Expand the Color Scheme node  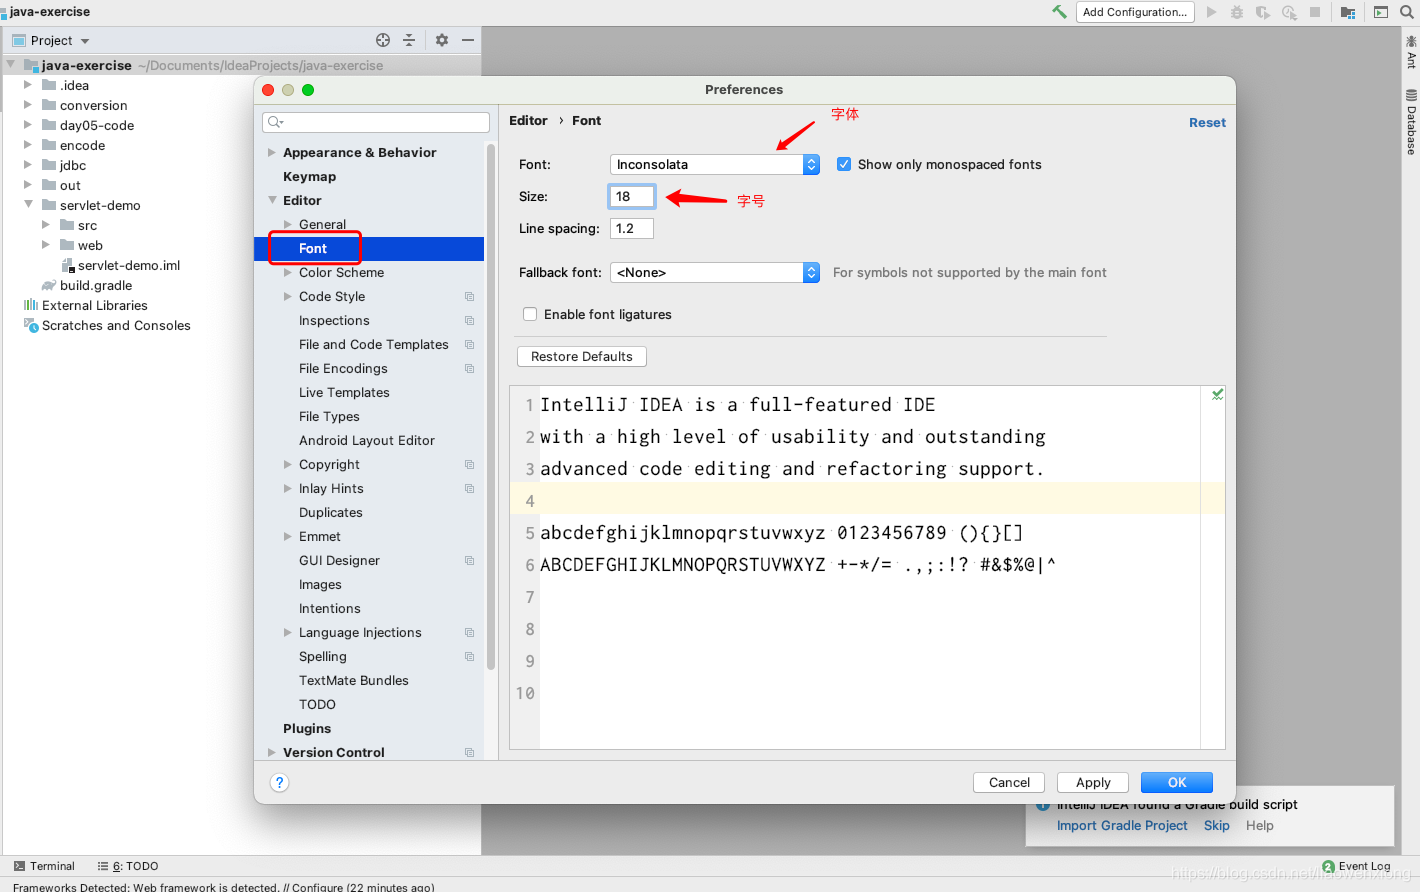288,273
